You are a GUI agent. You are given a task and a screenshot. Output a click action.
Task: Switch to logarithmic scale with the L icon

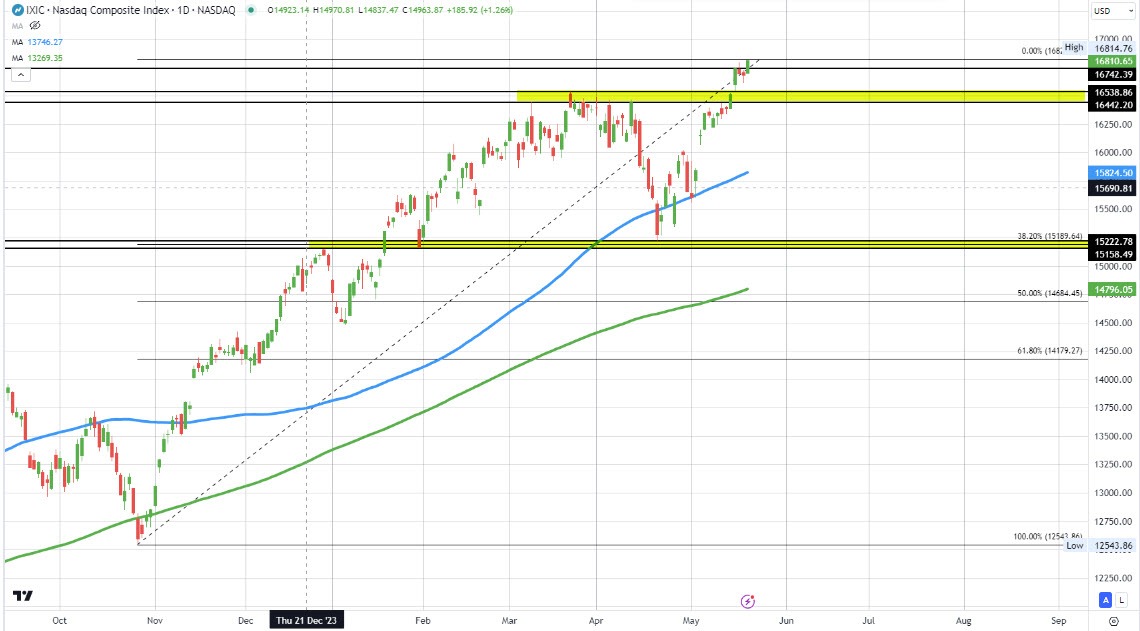point(1122,599)
